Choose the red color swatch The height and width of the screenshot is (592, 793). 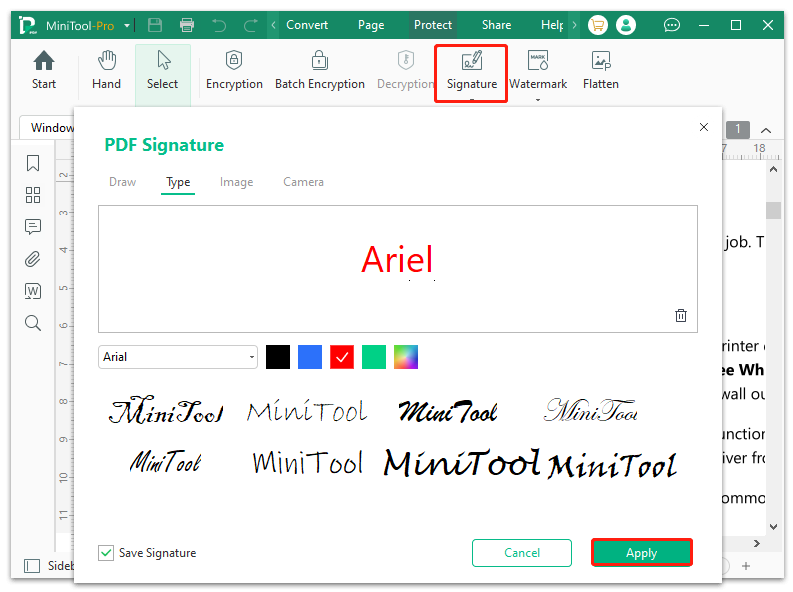click(342, 357)
